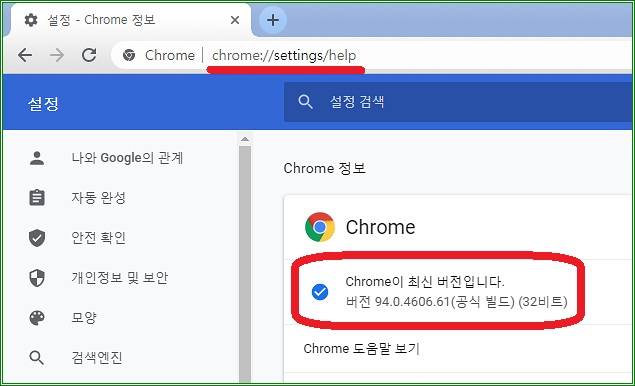Click the 설정 검색 search field
The image size is (635, 386).
458,102
